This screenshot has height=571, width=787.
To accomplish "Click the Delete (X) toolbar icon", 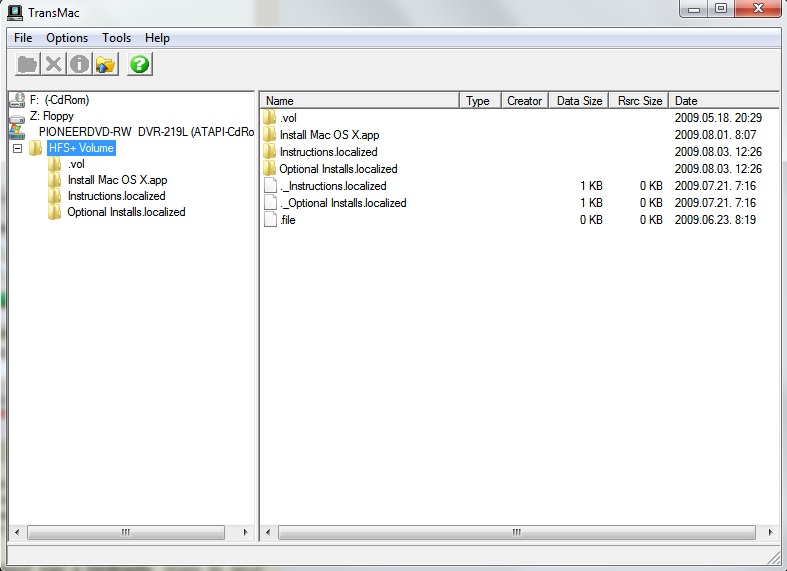I will click(53, 64).
